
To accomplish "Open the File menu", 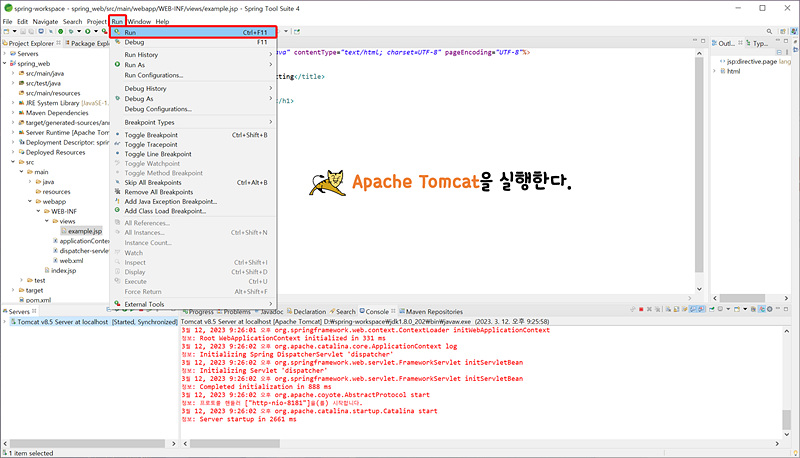I will click(7, 21).
